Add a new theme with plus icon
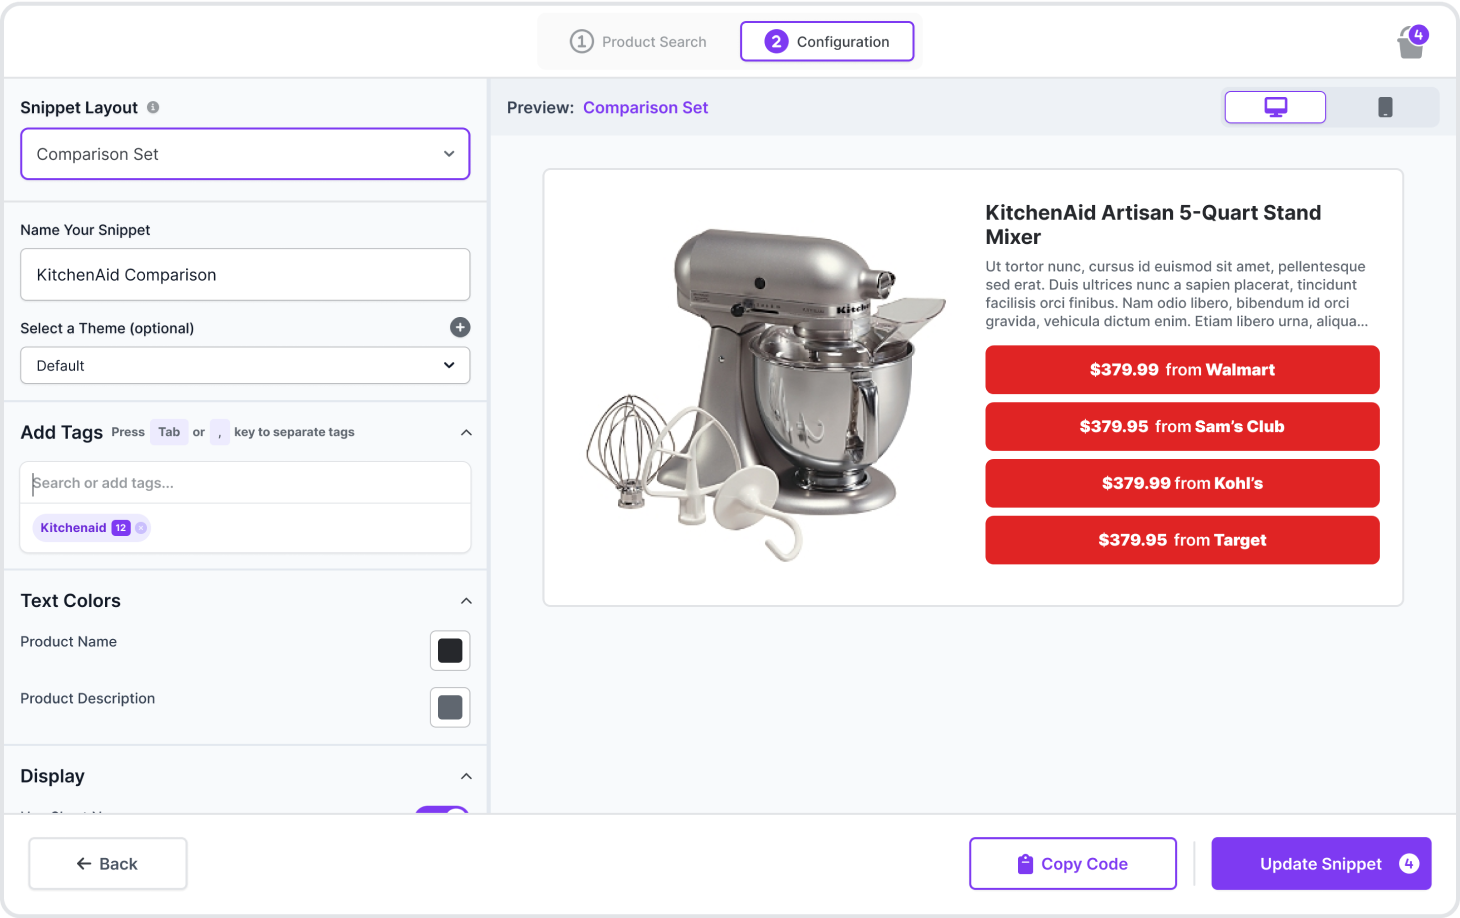Image resolution: width=1460 pixels, height=918 pixels. (x=460, y=327)
